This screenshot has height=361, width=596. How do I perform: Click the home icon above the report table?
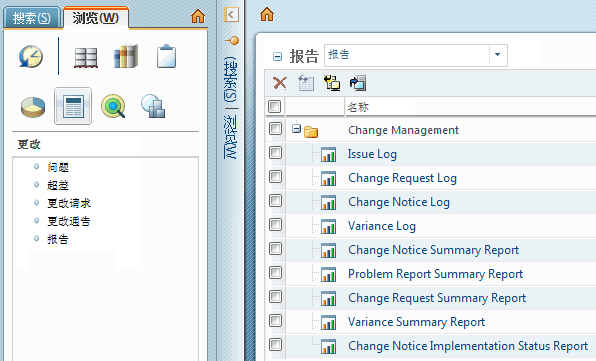pyautogui.click(x=267, y=14)
